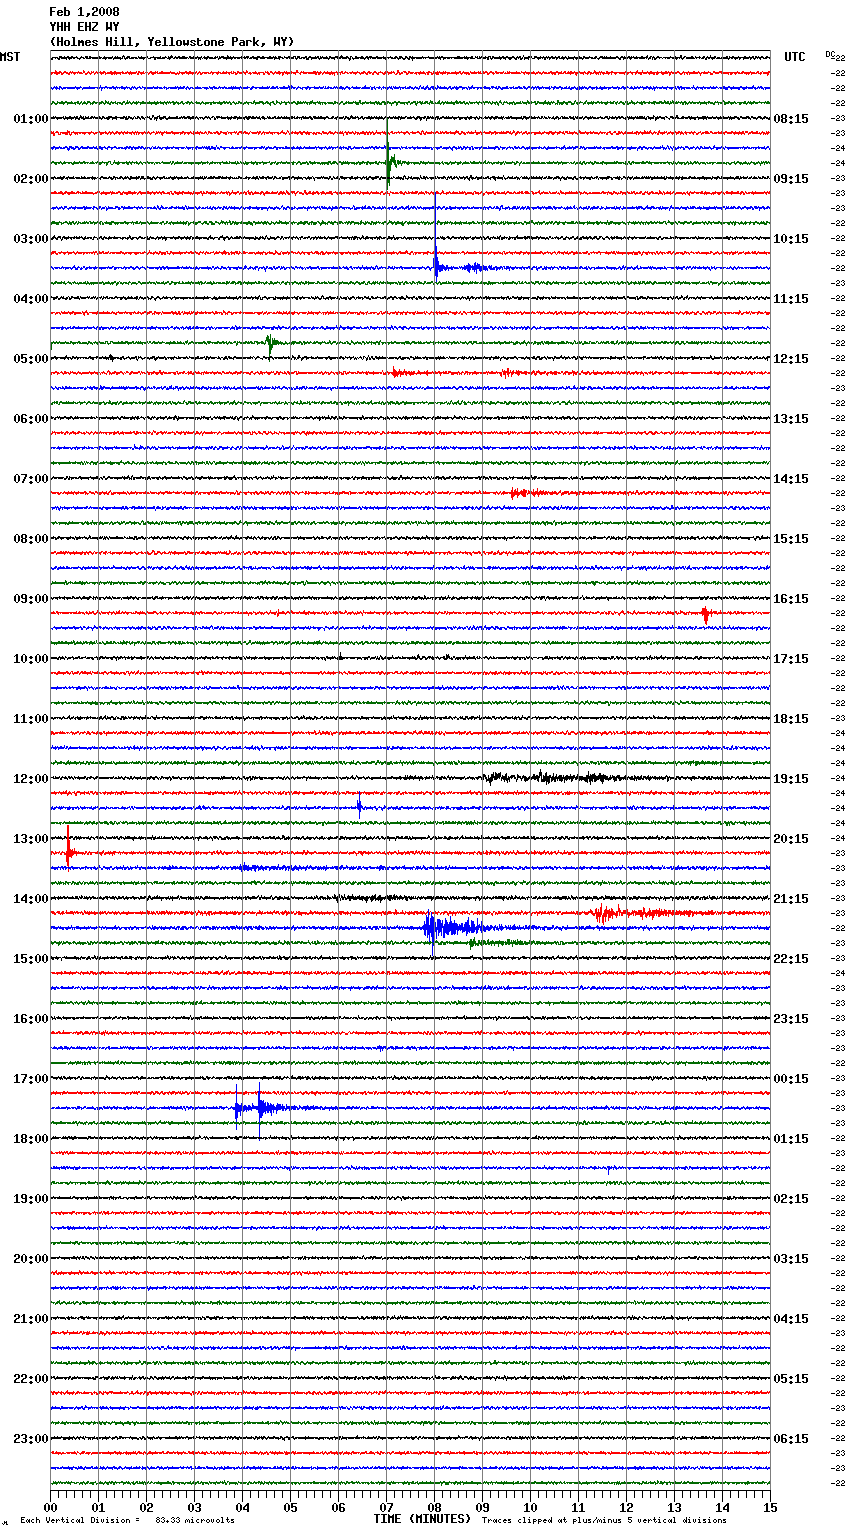Click the UTC timezone label
Viewport: 850px width, 1534px height.
795,57
